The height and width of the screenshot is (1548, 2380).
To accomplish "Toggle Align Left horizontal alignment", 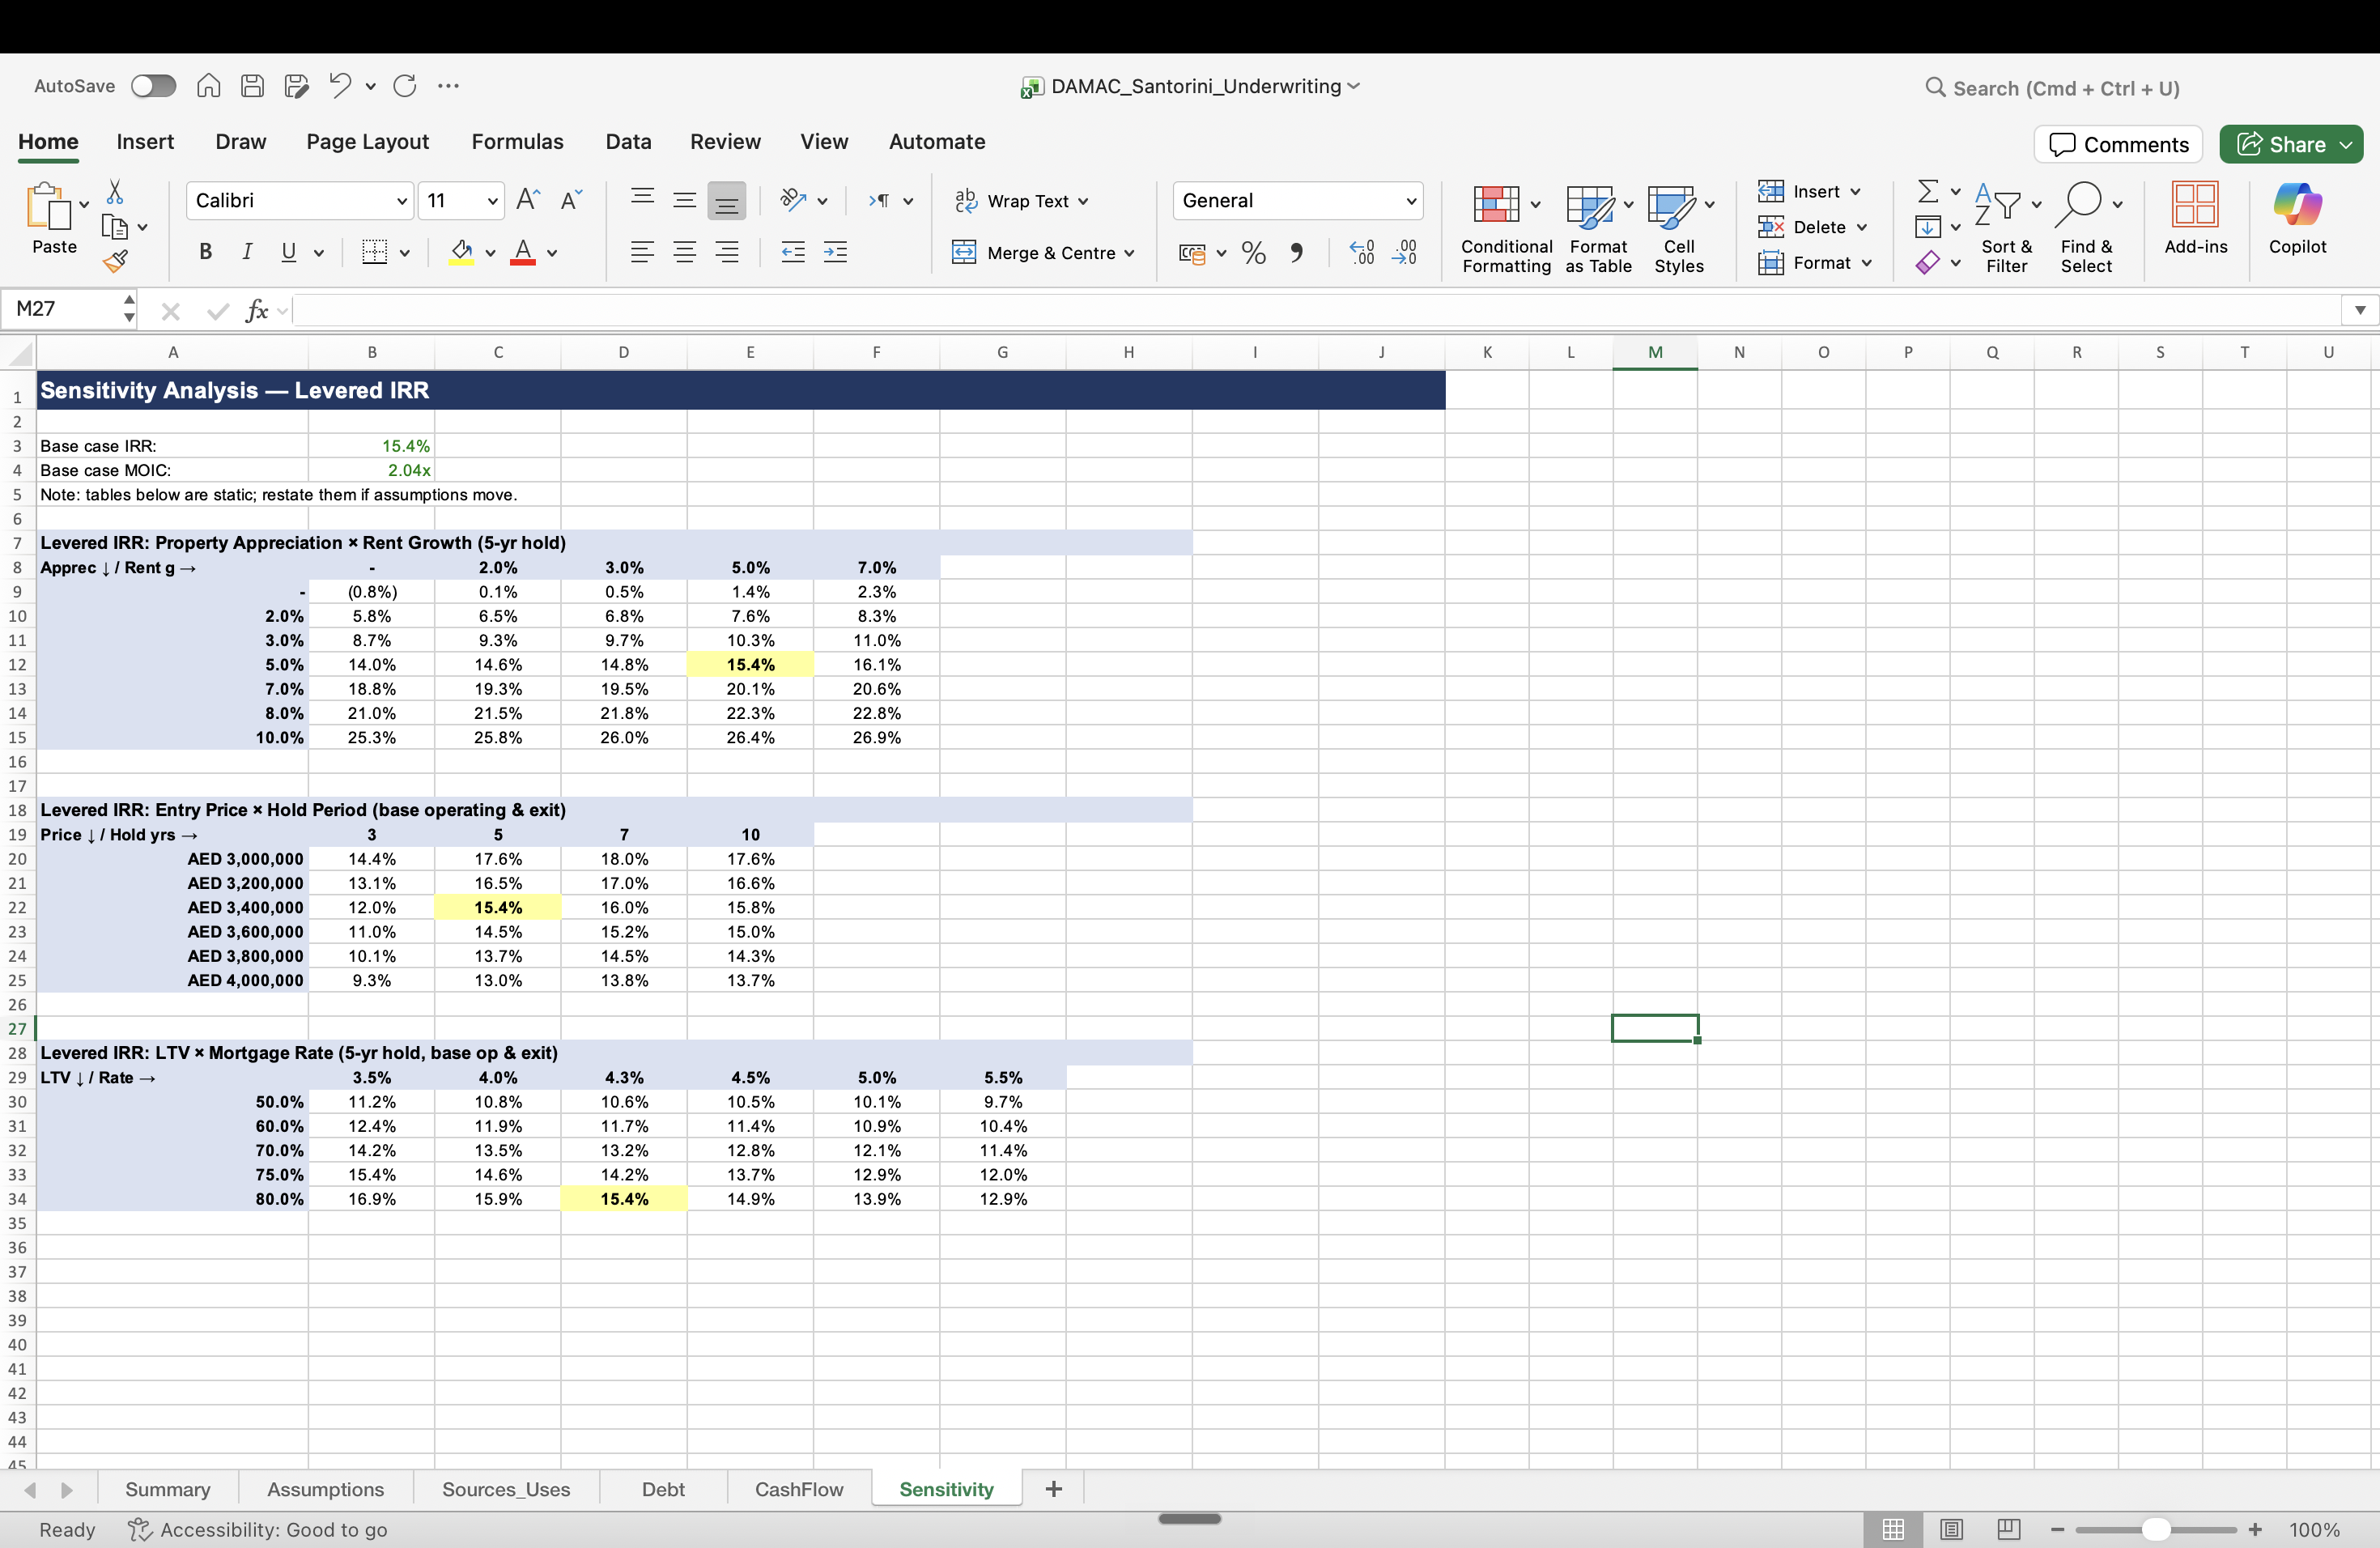I will pyautogui.click(x=642, y=252).
